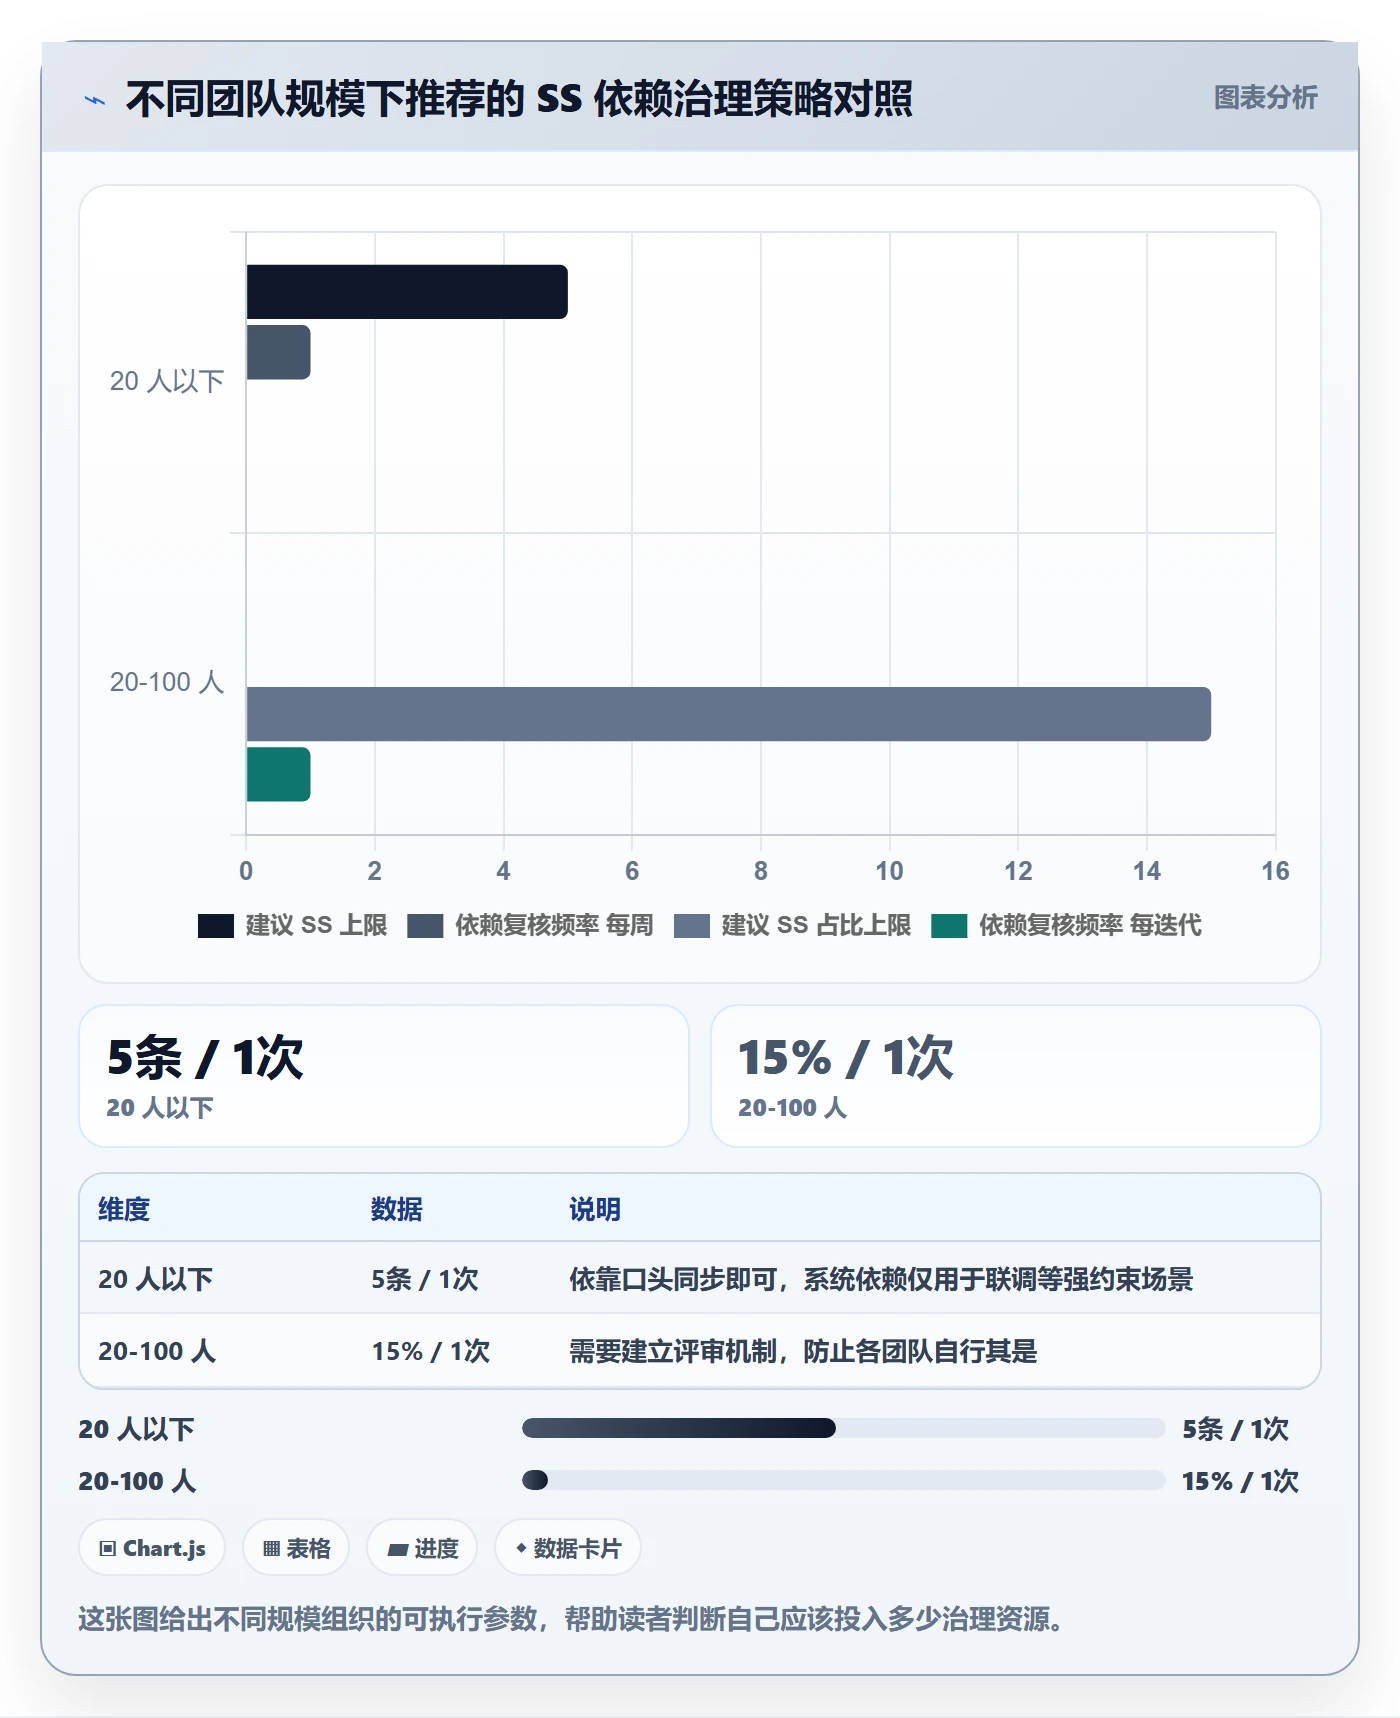Click the 20-100 人 progress bar
The width and height of the screenshot is (1400, 1718).
pos(844,1480)
